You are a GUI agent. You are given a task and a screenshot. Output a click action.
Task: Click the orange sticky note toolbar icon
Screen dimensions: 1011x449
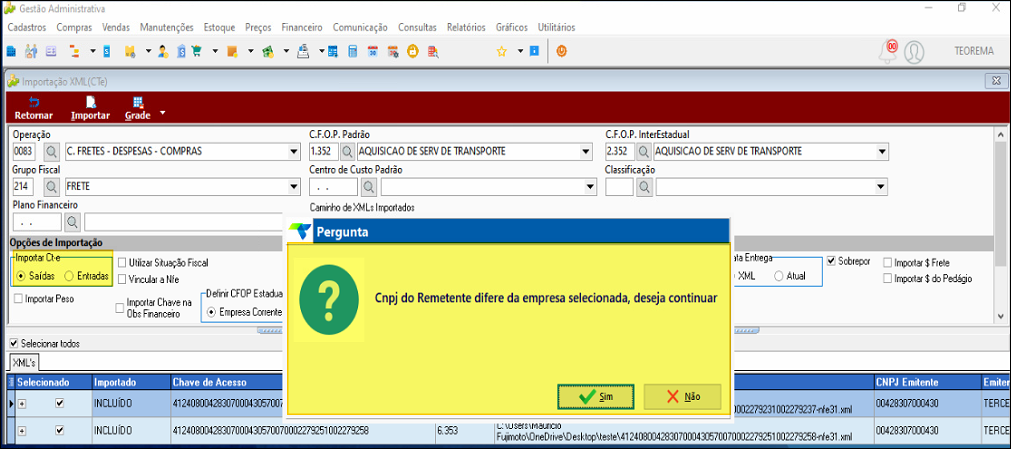click(232, 52)
